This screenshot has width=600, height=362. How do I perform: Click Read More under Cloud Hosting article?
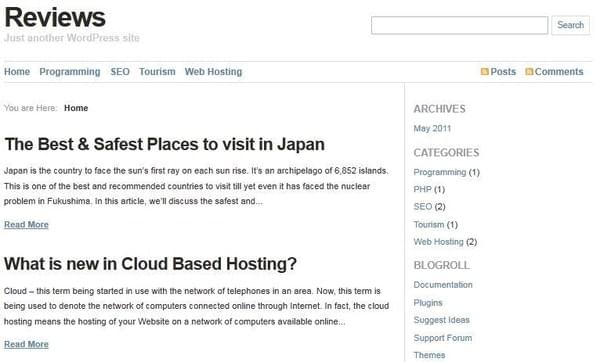pos(26,344)
